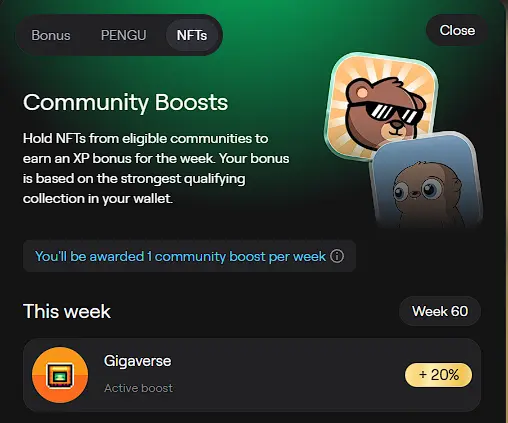
Task: Click the Week 60 badge
Action: coord(440,311)
